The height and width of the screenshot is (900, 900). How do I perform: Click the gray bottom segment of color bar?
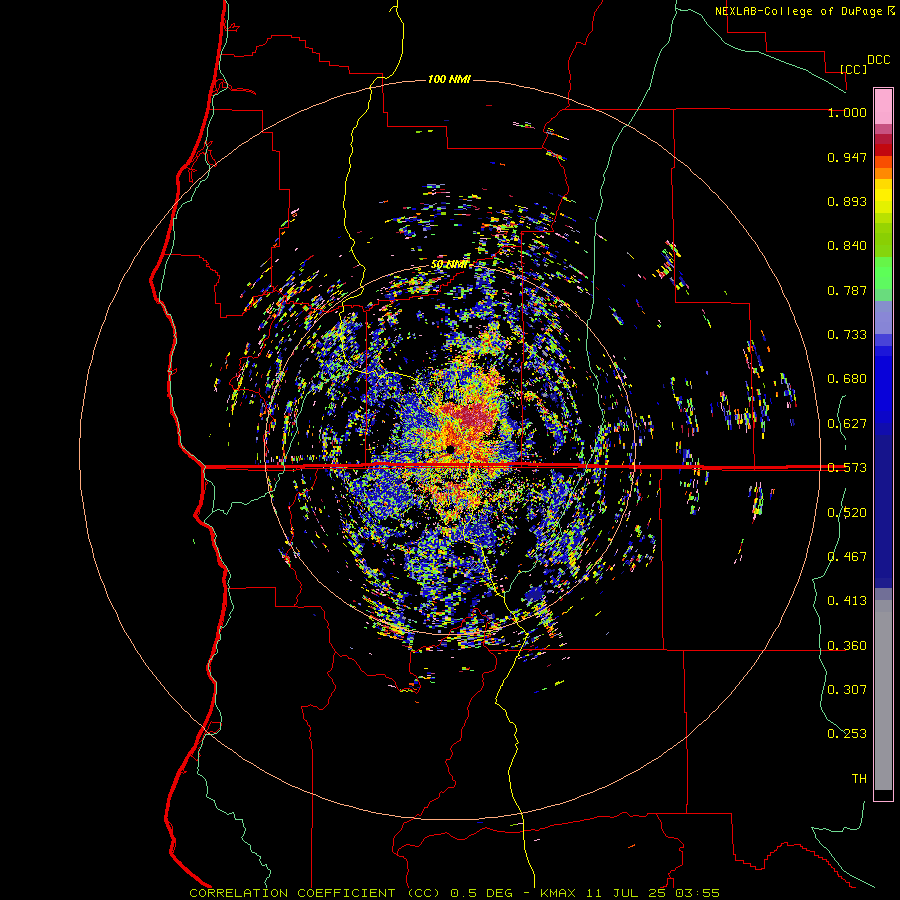click(883, 695)
